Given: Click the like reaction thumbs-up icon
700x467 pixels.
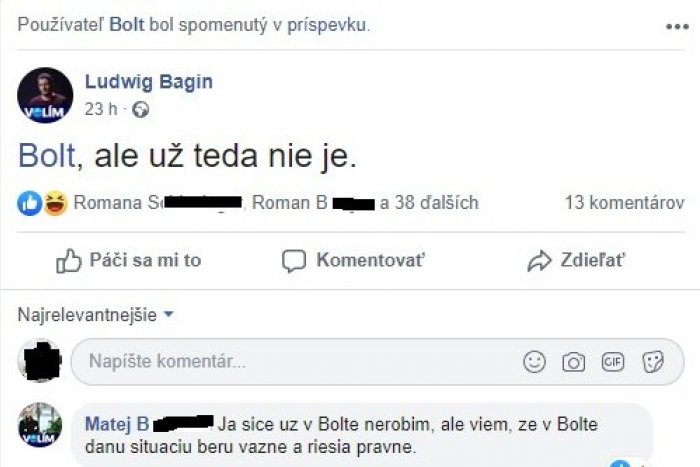Looking at the screenshot, I should click(30, 204).
